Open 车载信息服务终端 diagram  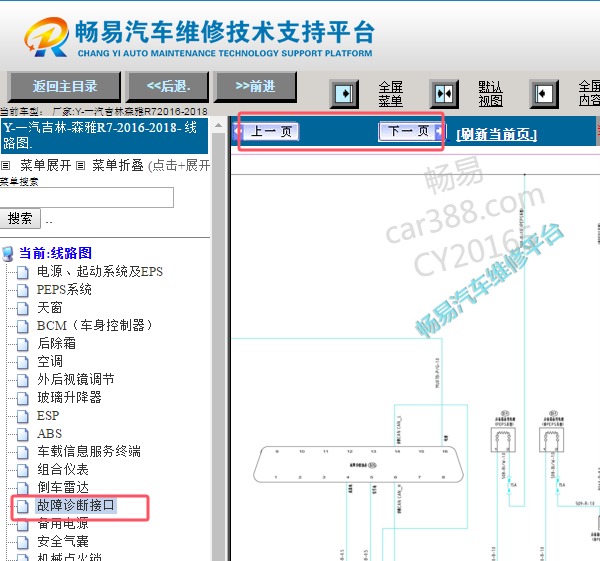click(89, 451)
